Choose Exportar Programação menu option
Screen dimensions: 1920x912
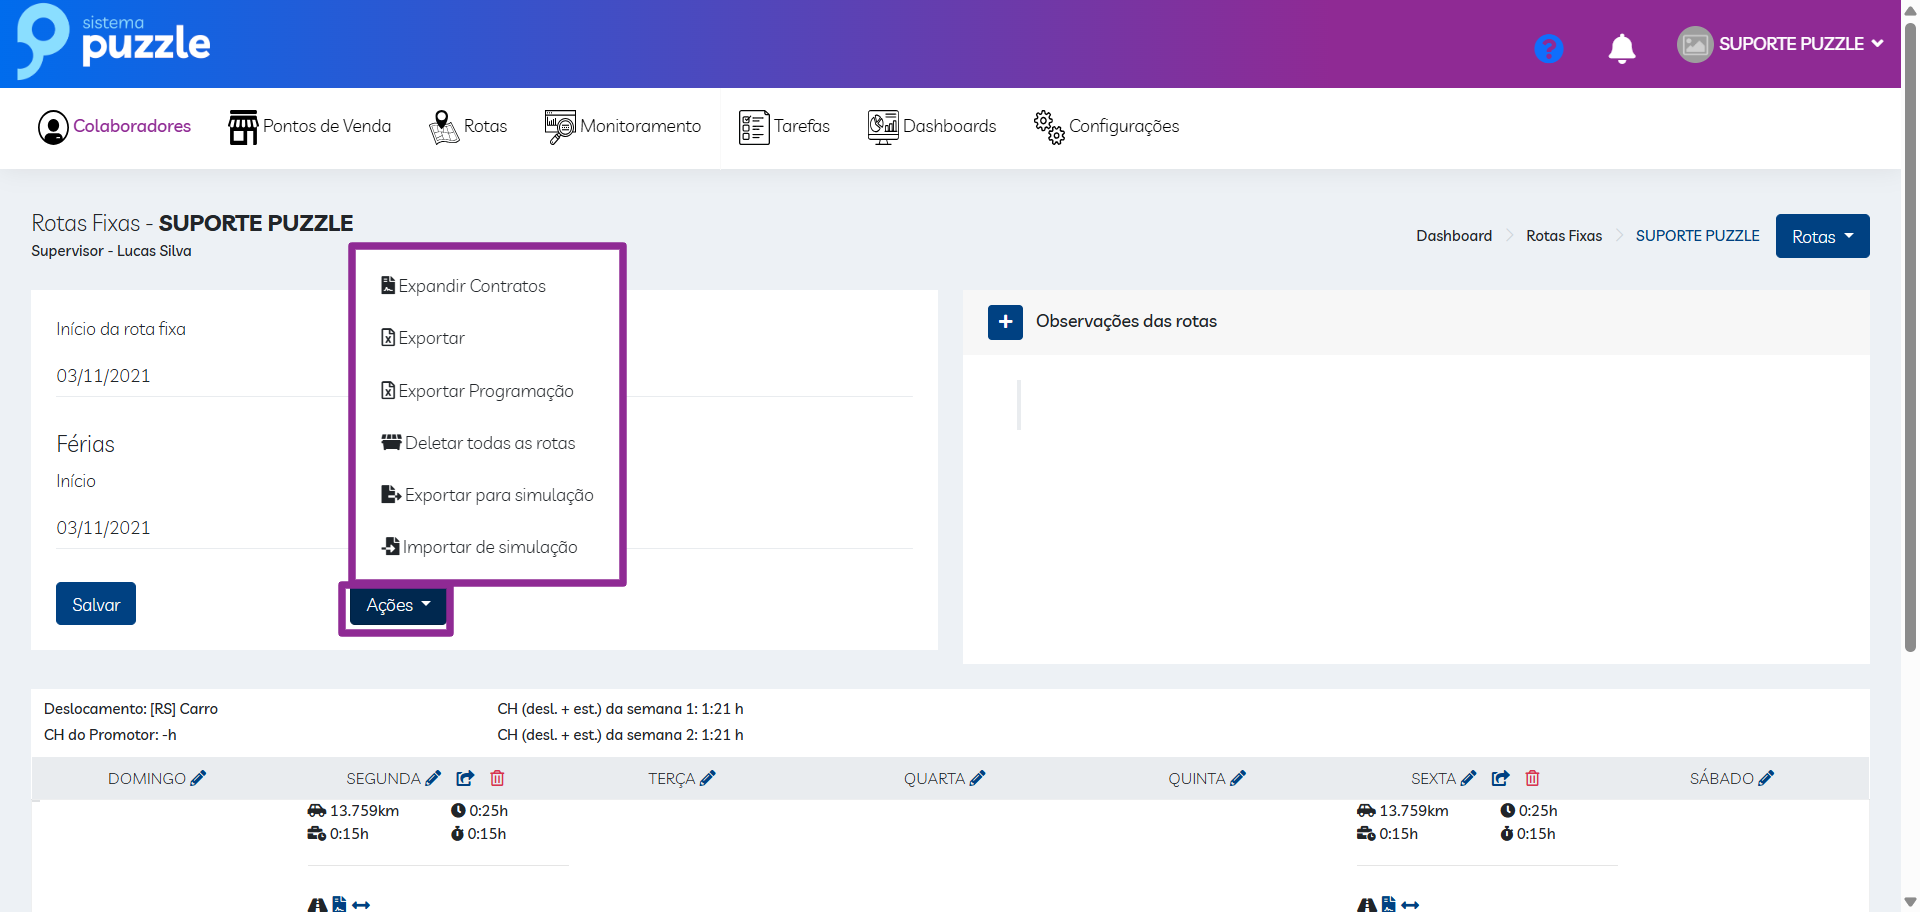point(485,391)
